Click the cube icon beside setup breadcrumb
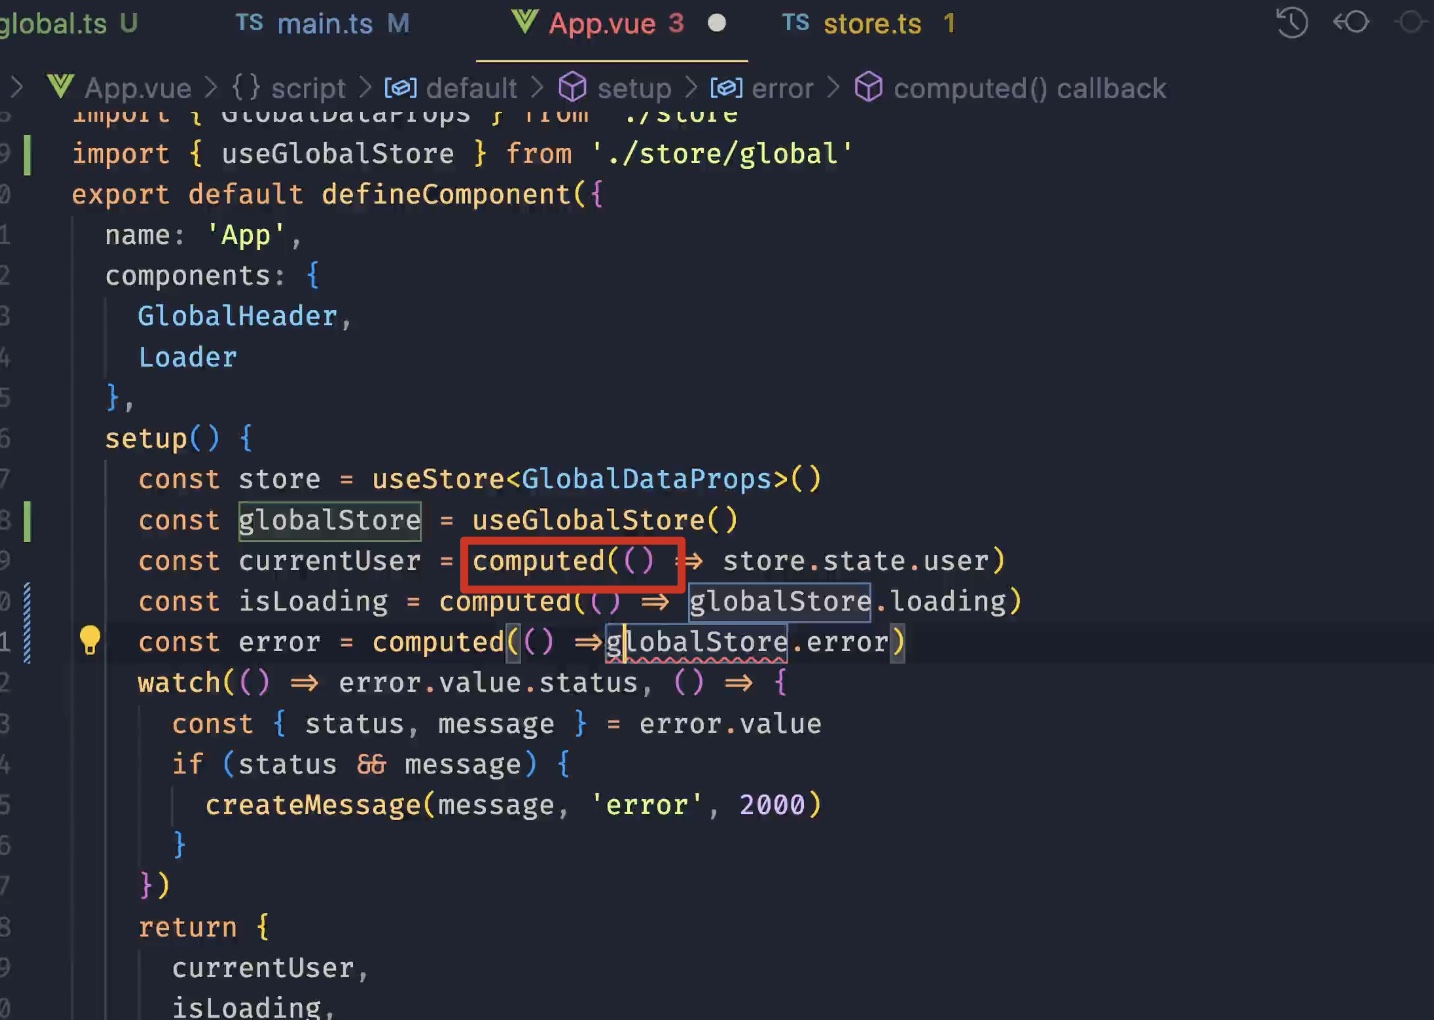The image size is (1434, 1020). pos(572,87)
